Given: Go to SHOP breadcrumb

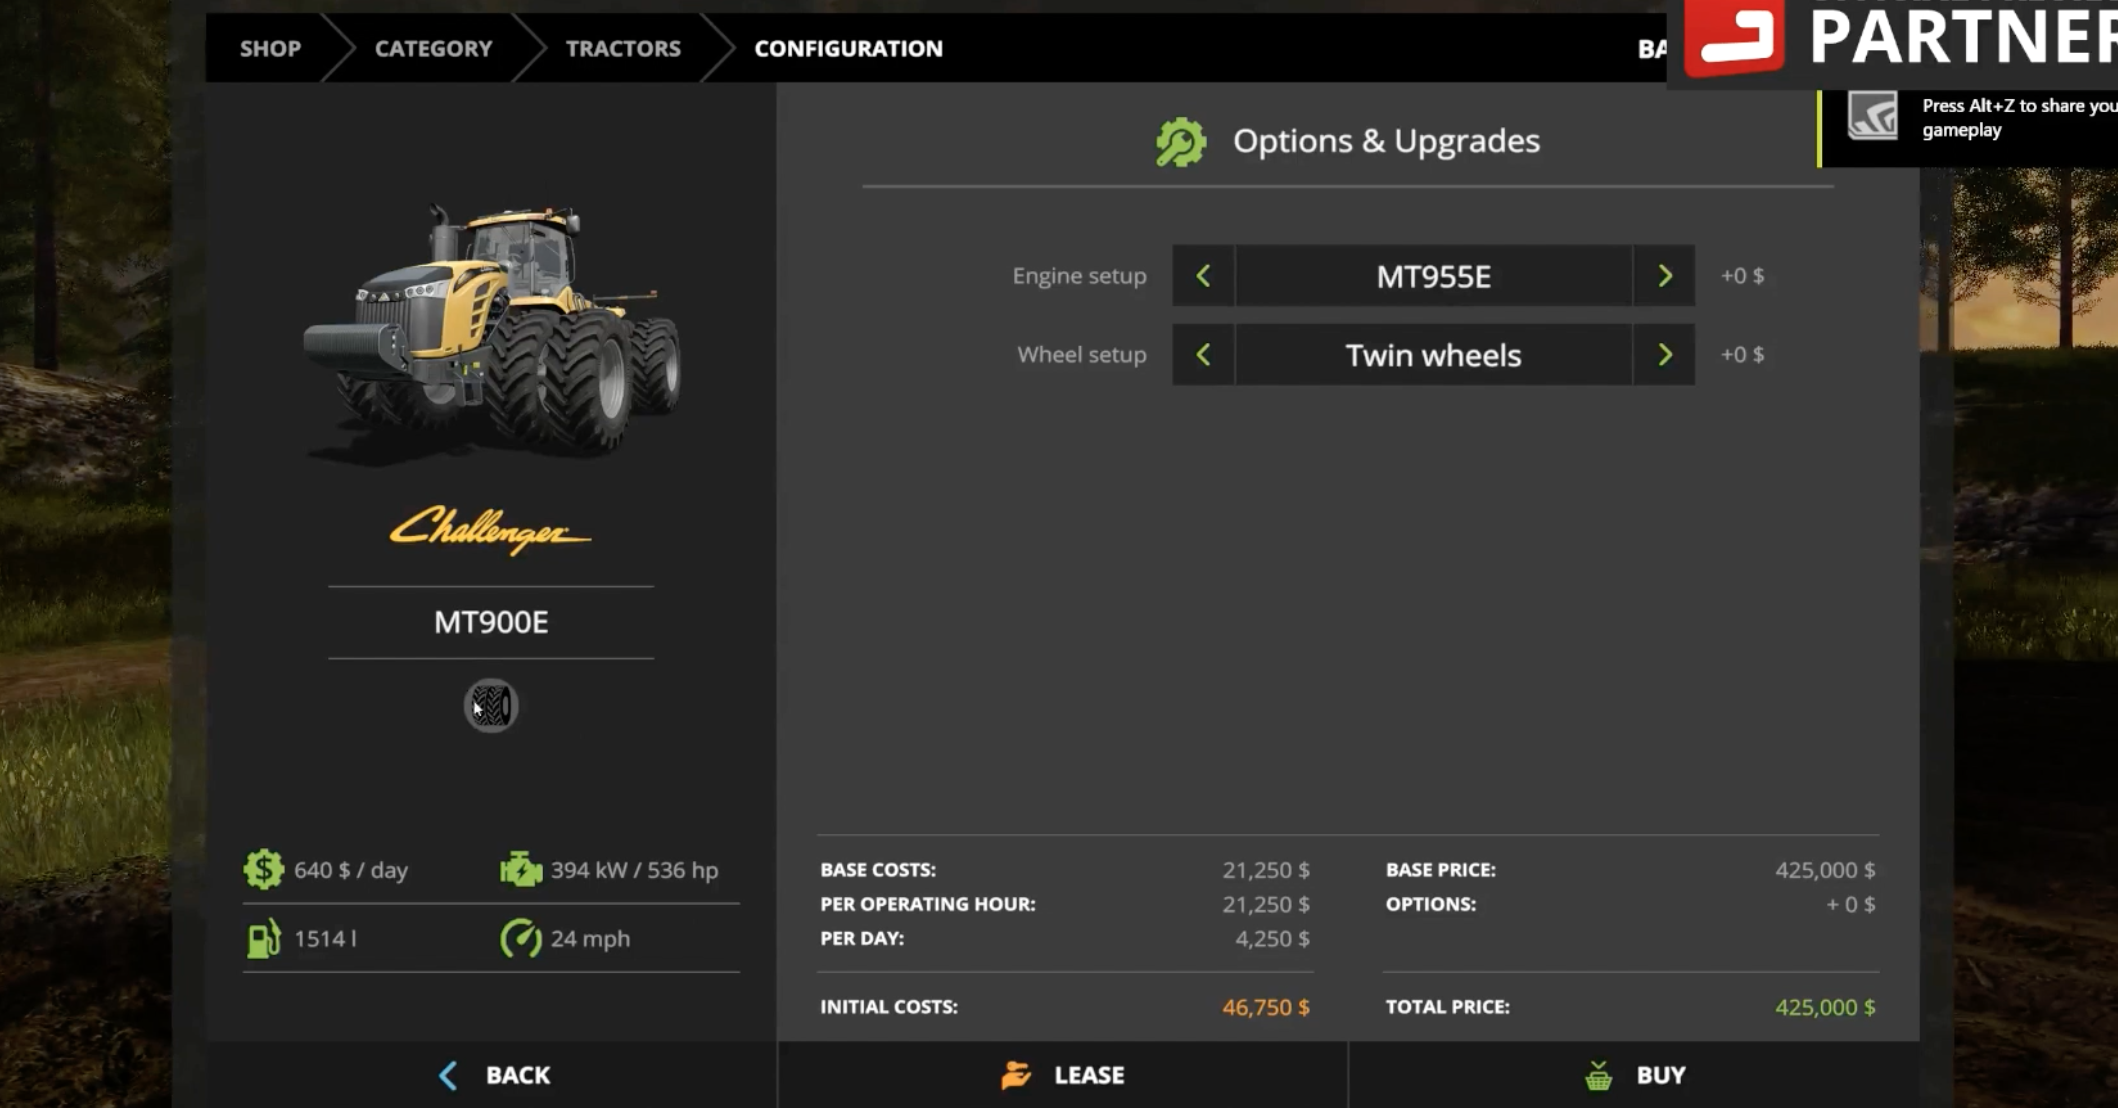Looking at the screenshot, I should [x=270, y=48].
